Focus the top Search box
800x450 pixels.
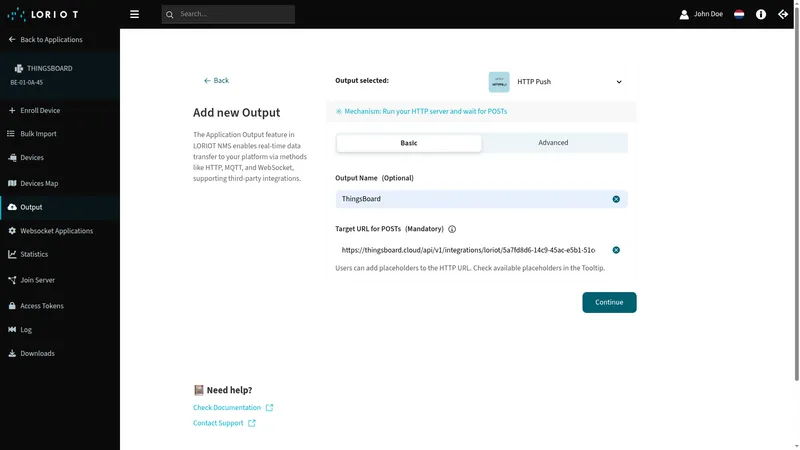[228, 14]
